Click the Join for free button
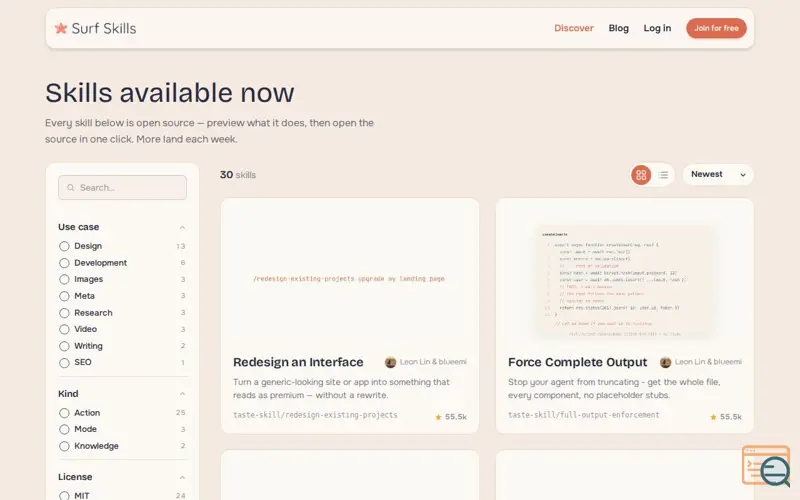Viewport: 800px width, 500px height. click(716, 28)
